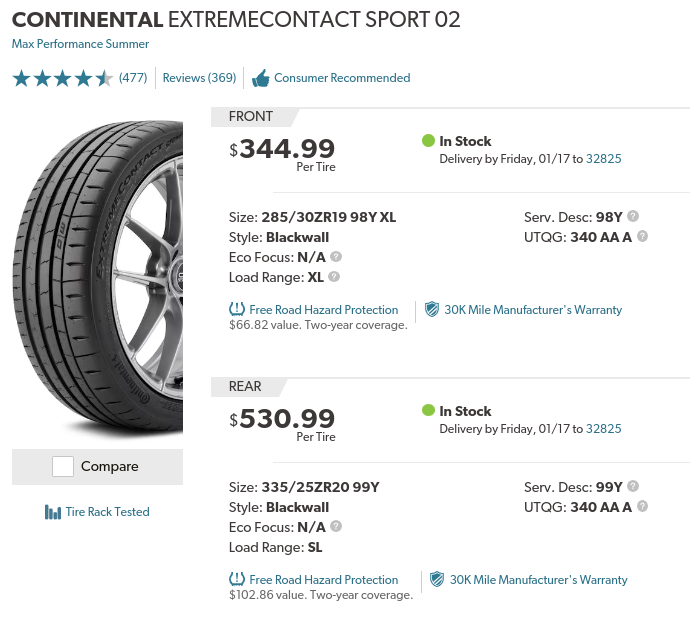Click front tire Eco Focus help icon
The height and width of the screenshot is (618, 690).
click(336, 257)
